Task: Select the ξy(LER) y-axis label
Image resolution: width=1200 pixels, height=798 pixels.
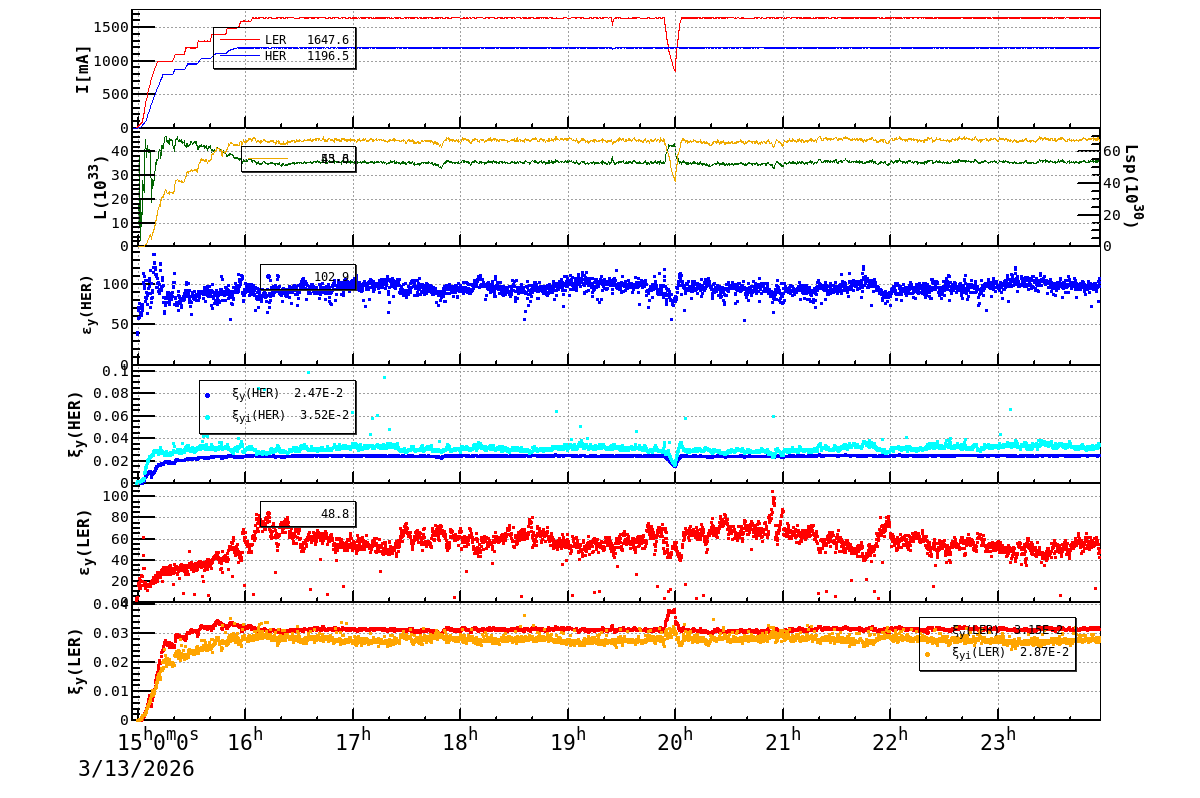Action: (75, 661)
